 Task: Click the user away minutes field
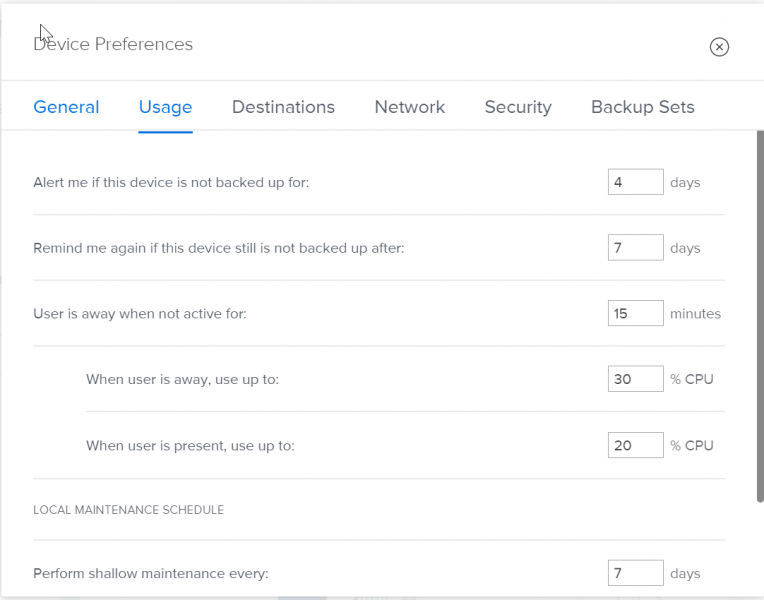[635, 313]
